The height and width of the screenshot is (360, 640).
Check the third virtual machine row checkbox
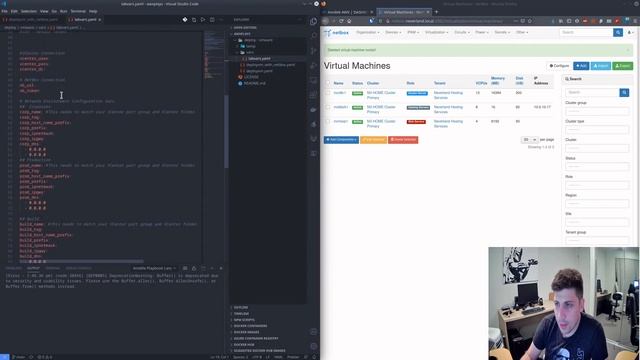327,122
